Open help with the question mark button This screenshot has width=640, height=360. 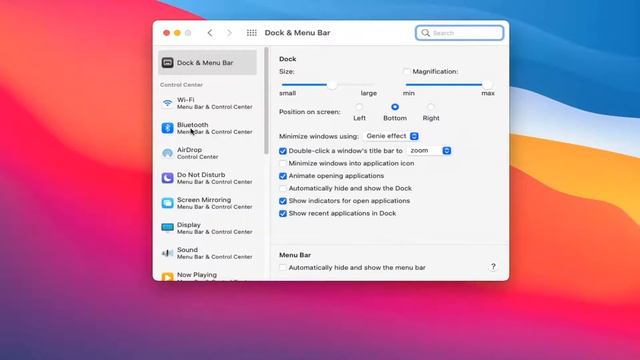click(x=493, y=267)
